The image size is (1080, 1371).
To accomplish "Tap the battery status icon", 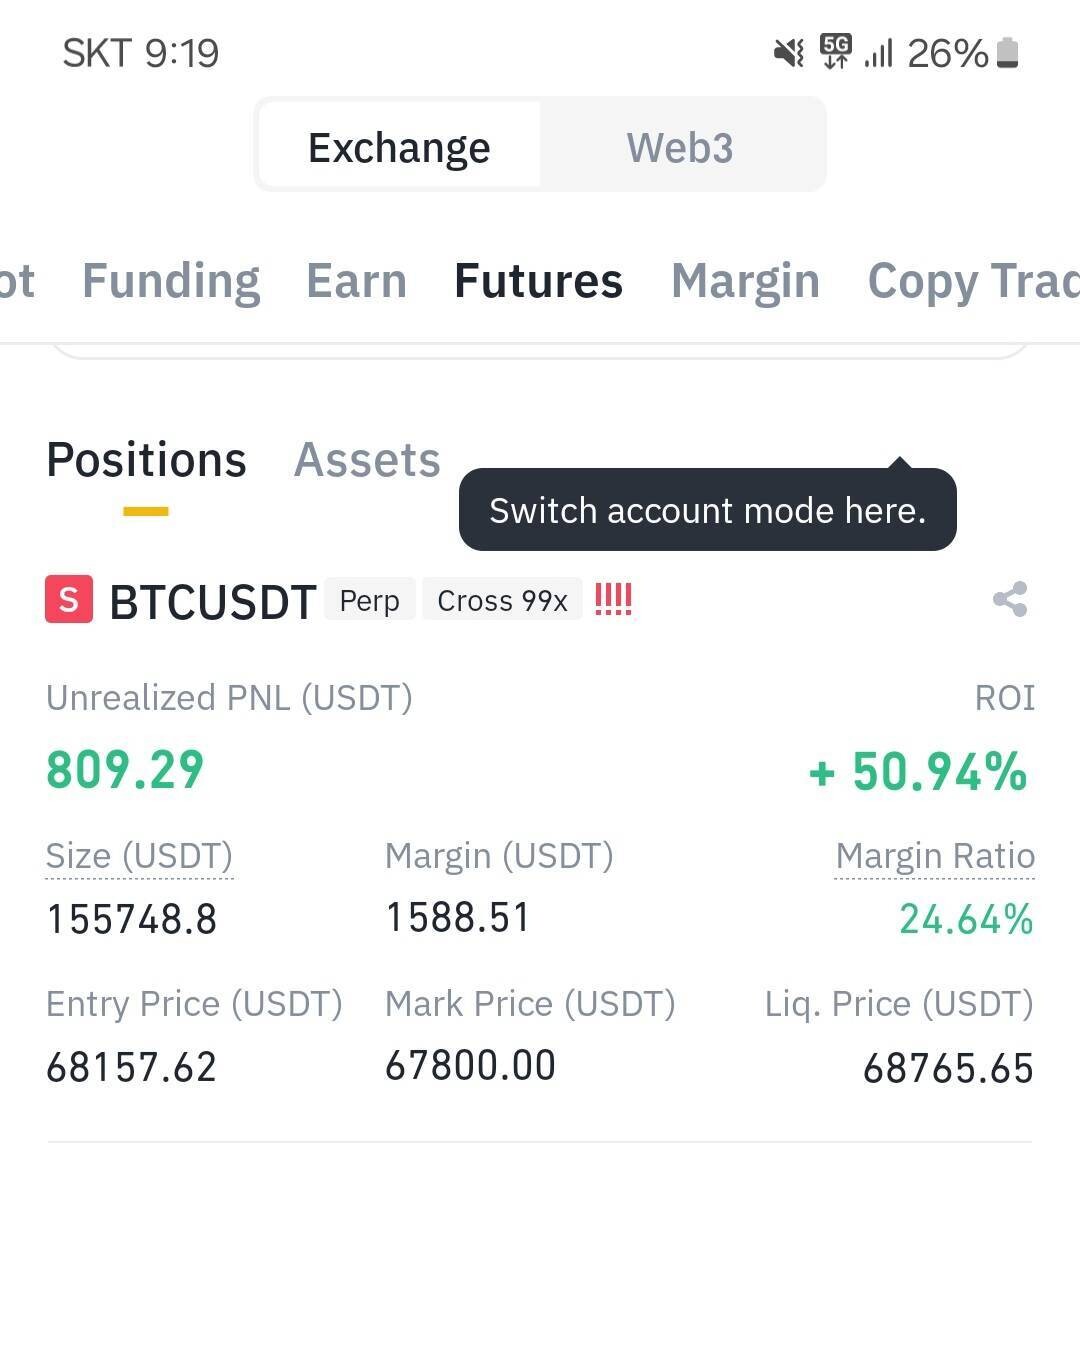I will (x=1008, y=53).
